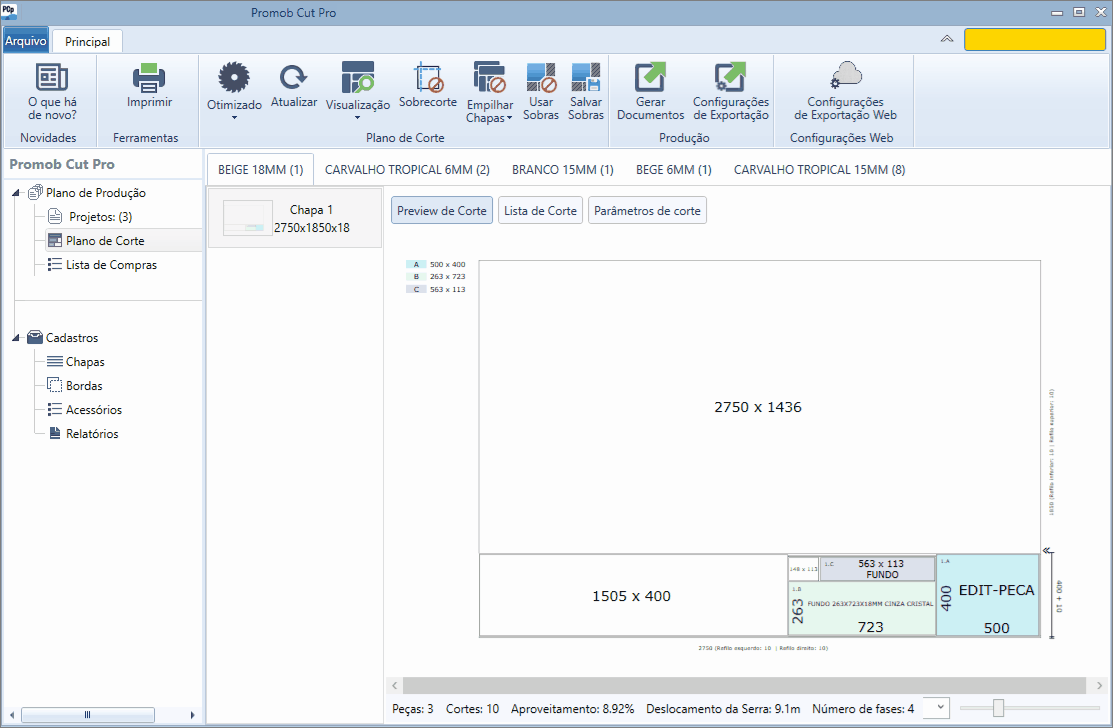Open the Número de fases combo box
1113x728 pixels.
pos(936,707)
